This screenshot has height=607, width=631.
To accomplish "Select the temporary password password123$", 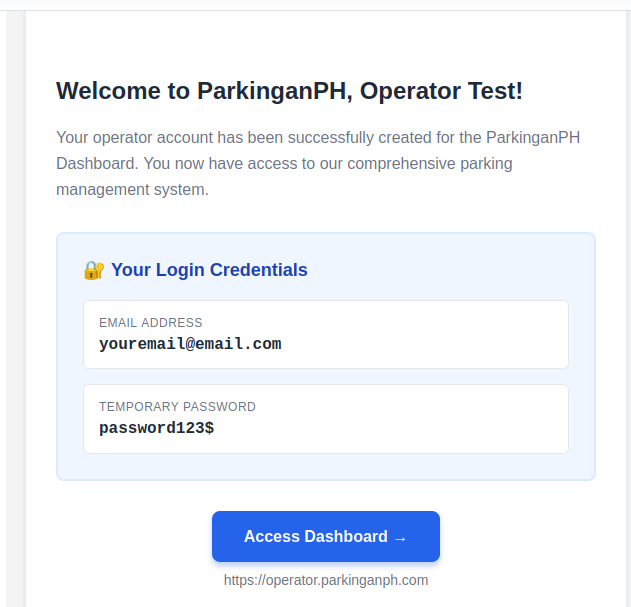I will point(157,428).
